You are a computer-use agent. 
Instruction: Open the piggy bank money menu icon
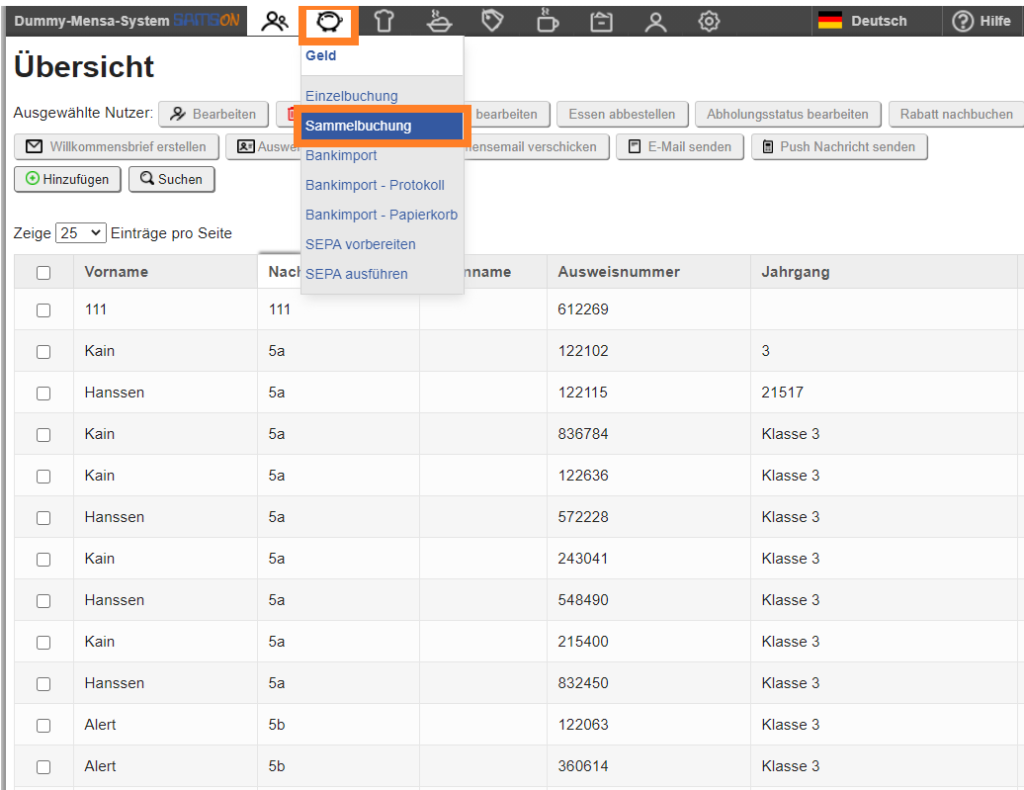pyautogui.click(x=329, y=22)
